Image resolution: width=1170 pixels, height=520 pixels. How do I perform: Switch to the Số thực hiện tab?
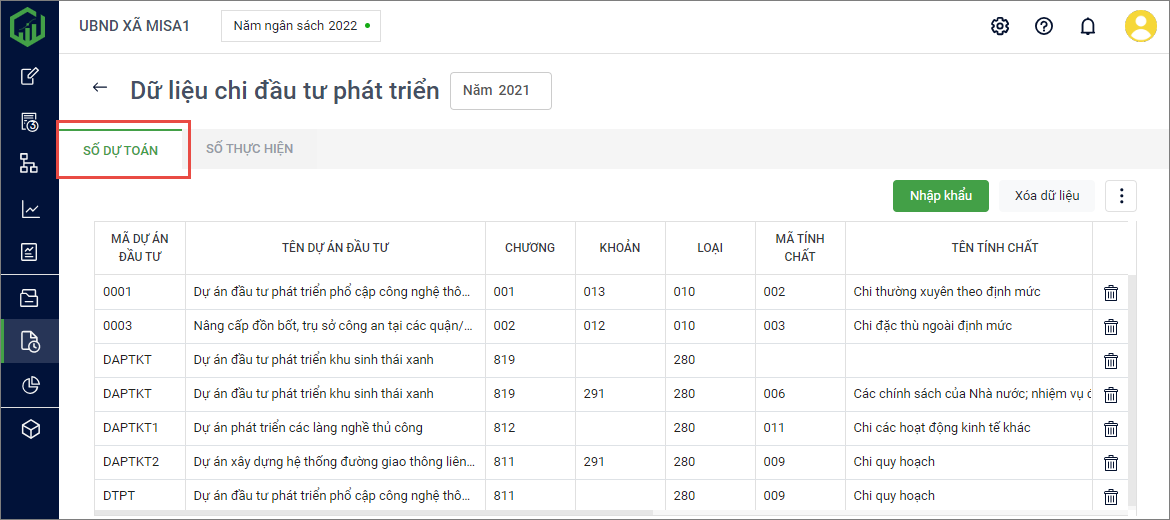pyautogui.click(x=249, y=149)
